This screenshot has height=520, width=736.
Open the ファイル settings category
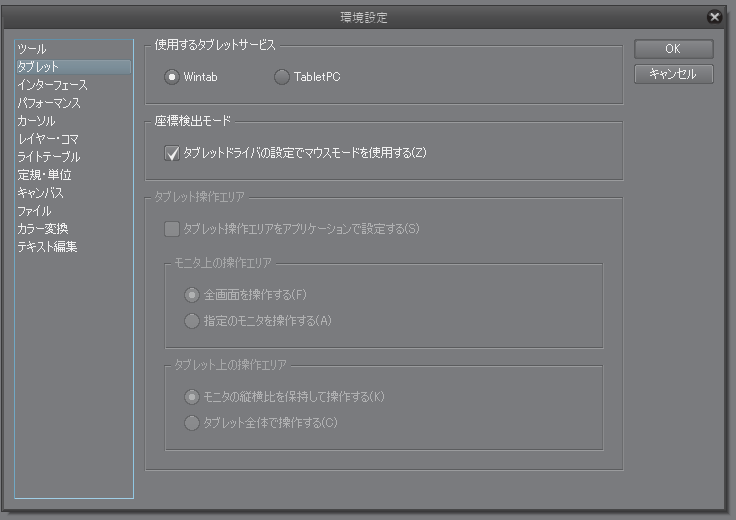tap(74, 211)
